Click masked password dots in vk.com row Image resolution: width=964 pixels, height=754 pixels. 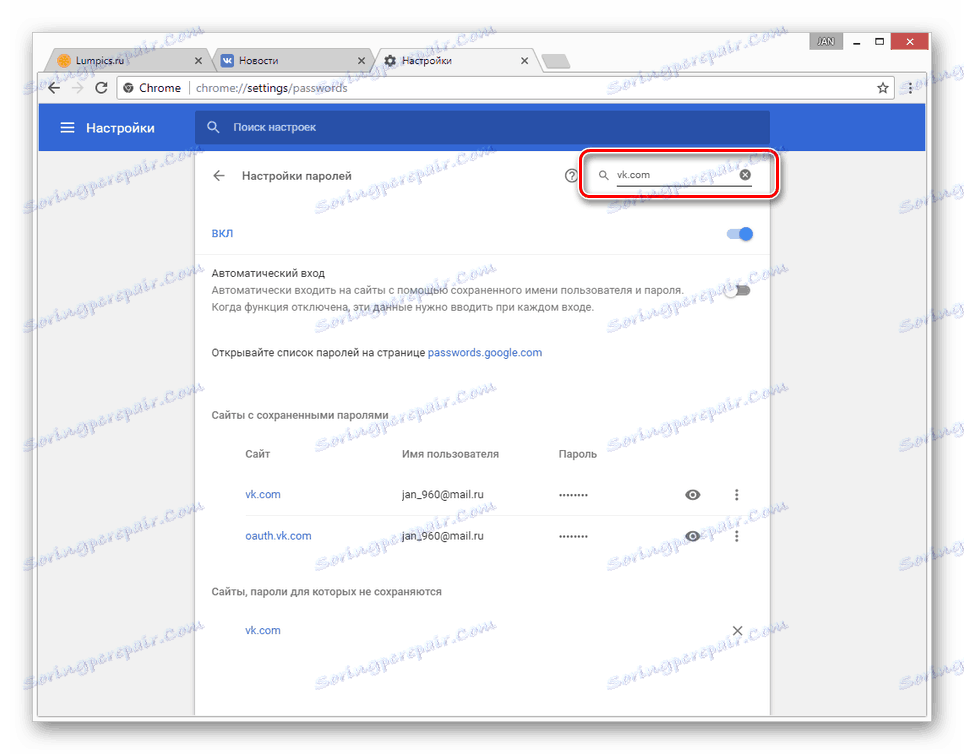click(573, 494)
